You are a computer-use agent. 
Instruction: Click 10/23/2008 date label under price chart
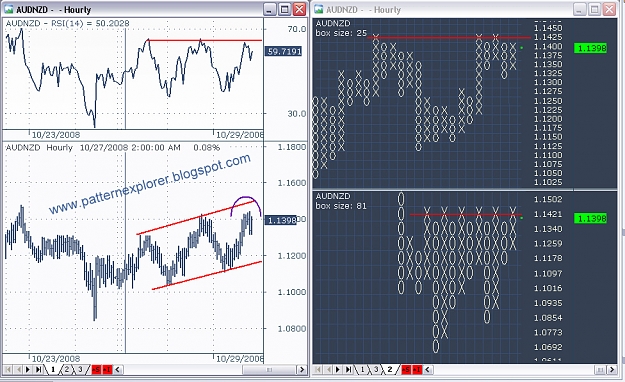coord(55,358)
